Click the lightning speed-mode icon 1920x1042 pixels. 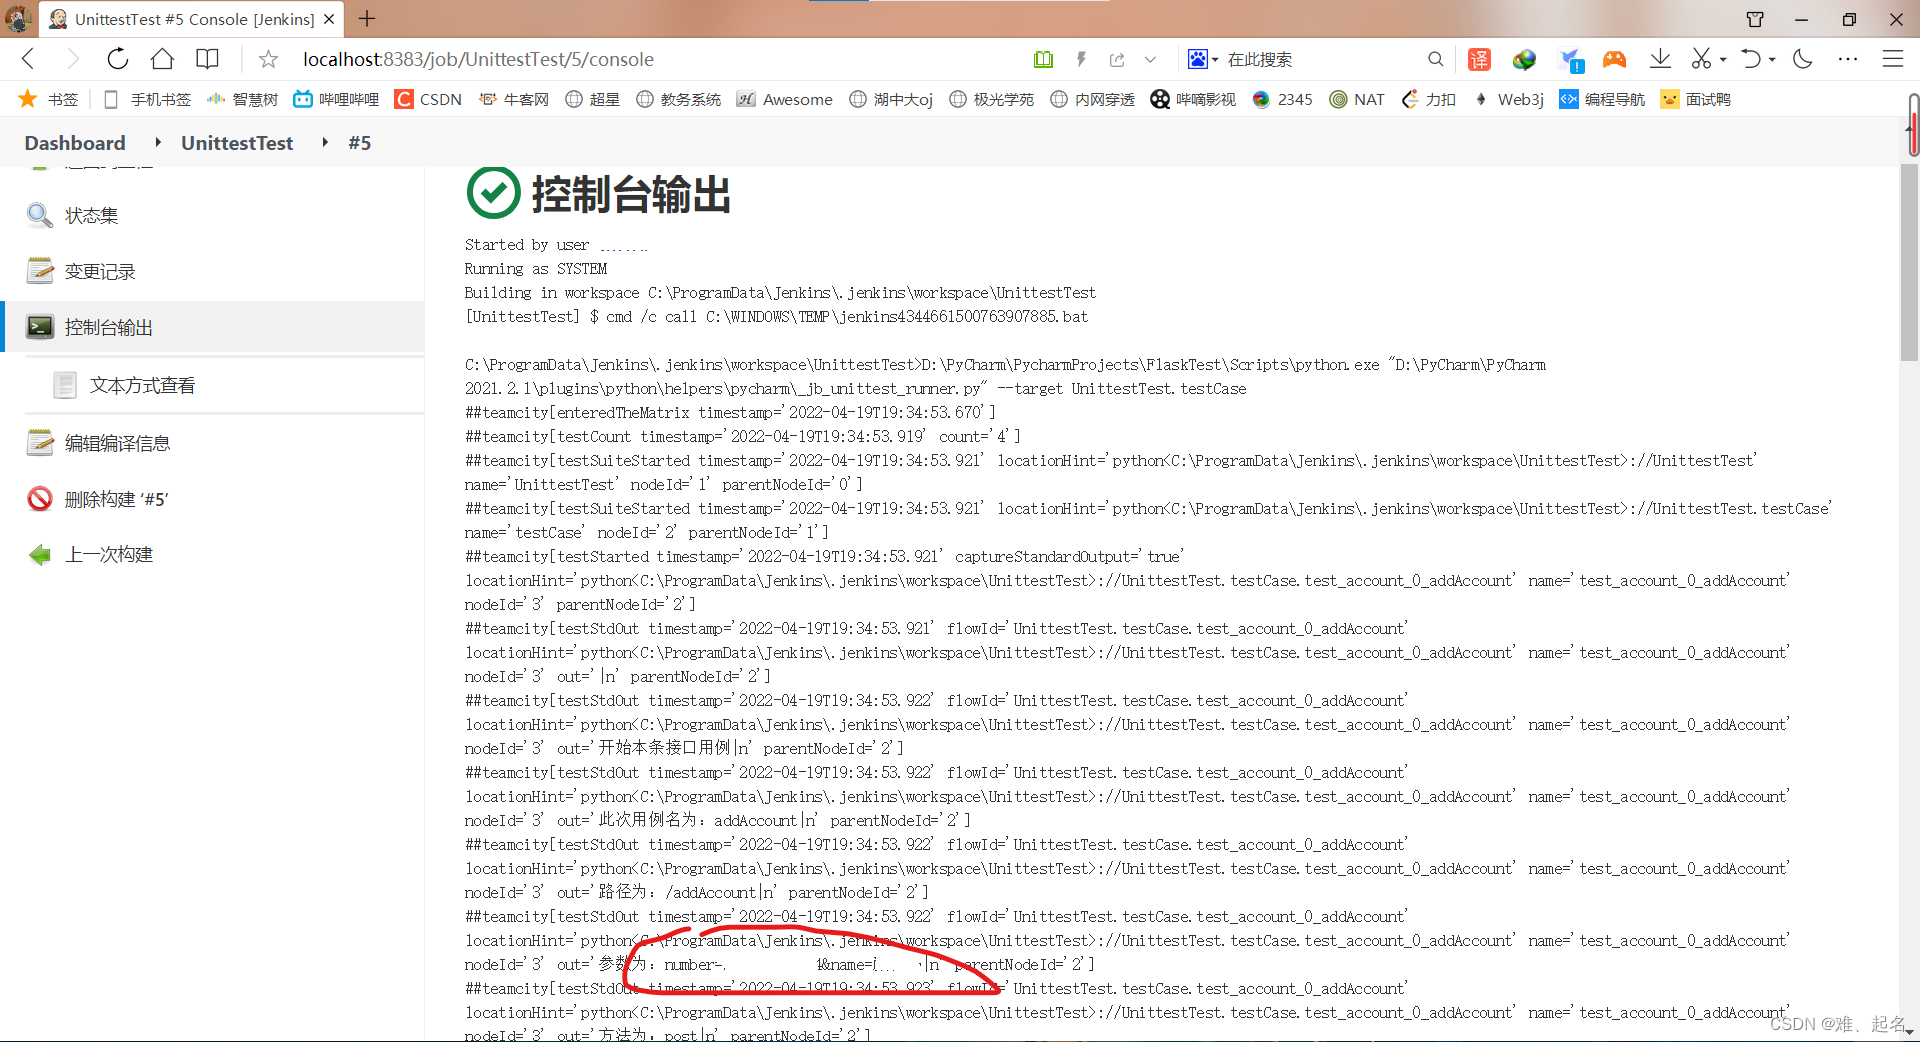(x=1081, y=60)
